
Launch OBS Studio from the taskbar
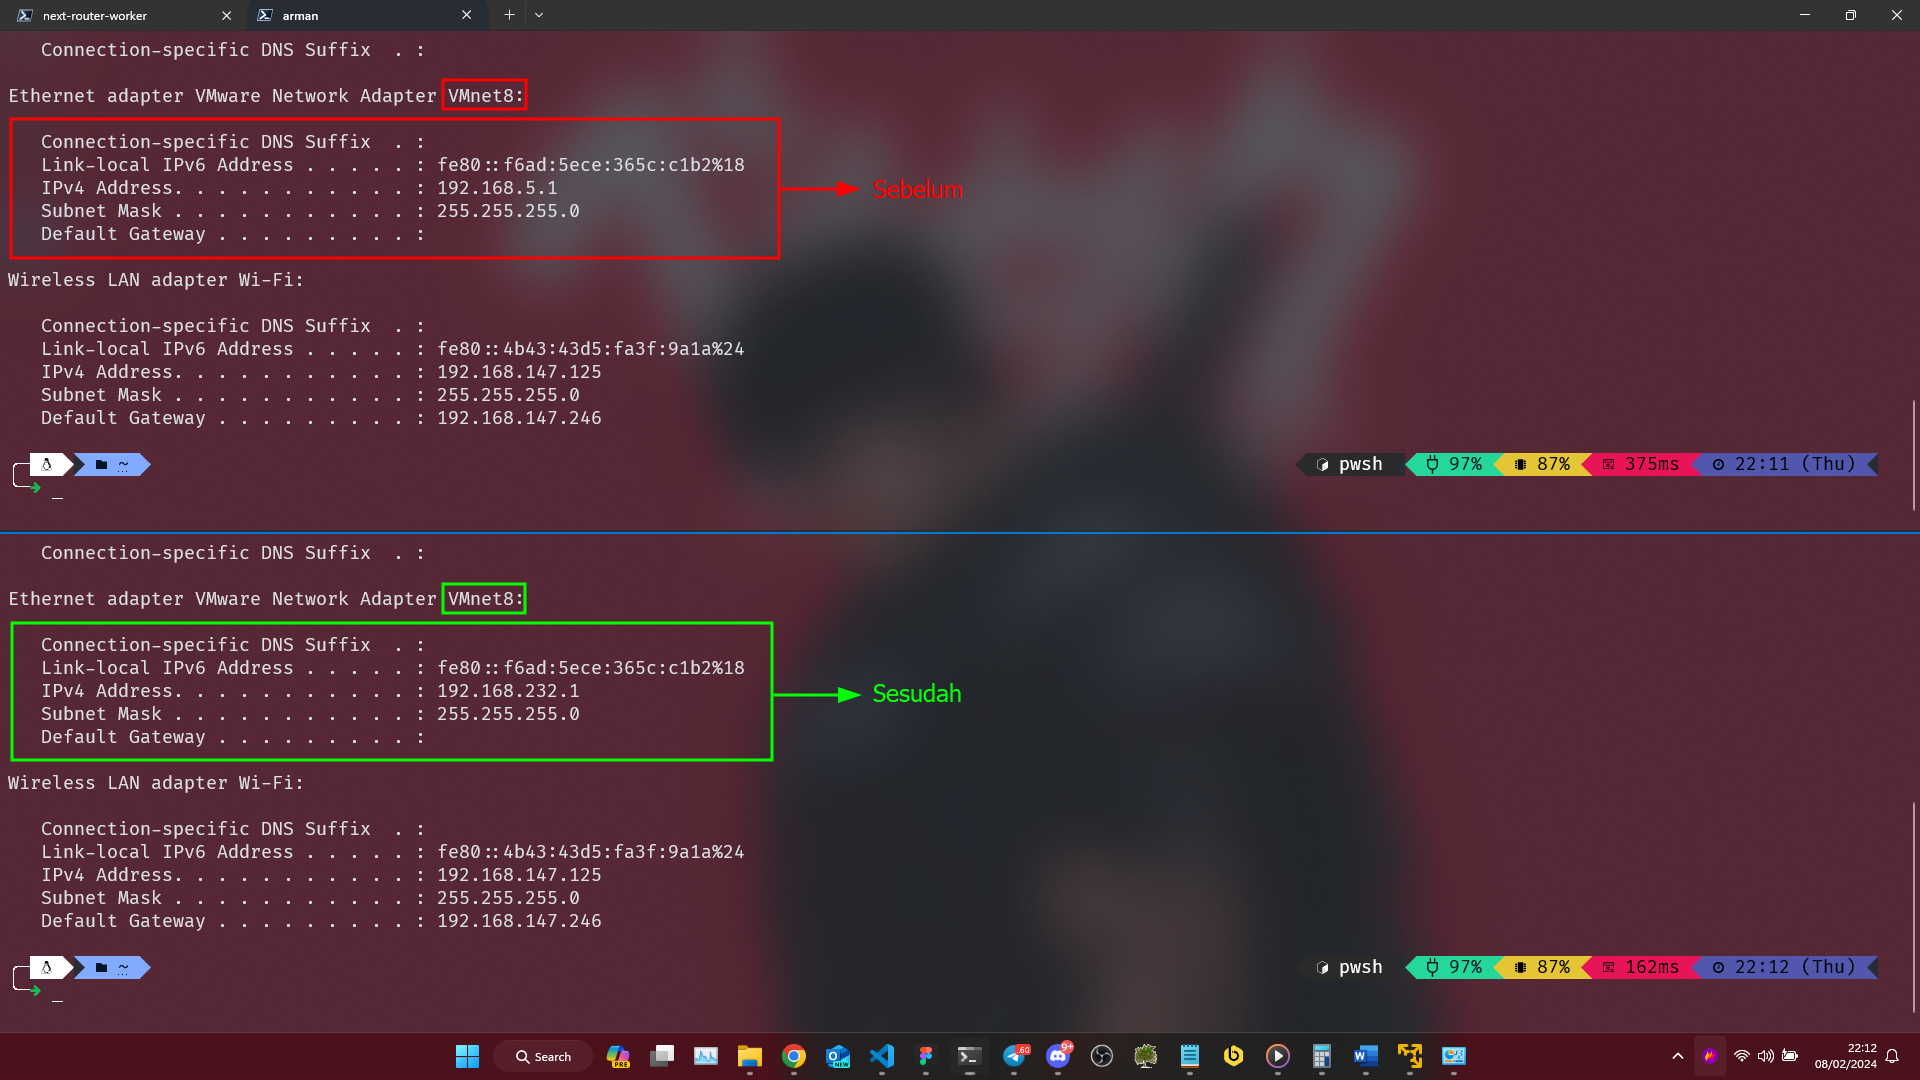click(1101, 1057)
